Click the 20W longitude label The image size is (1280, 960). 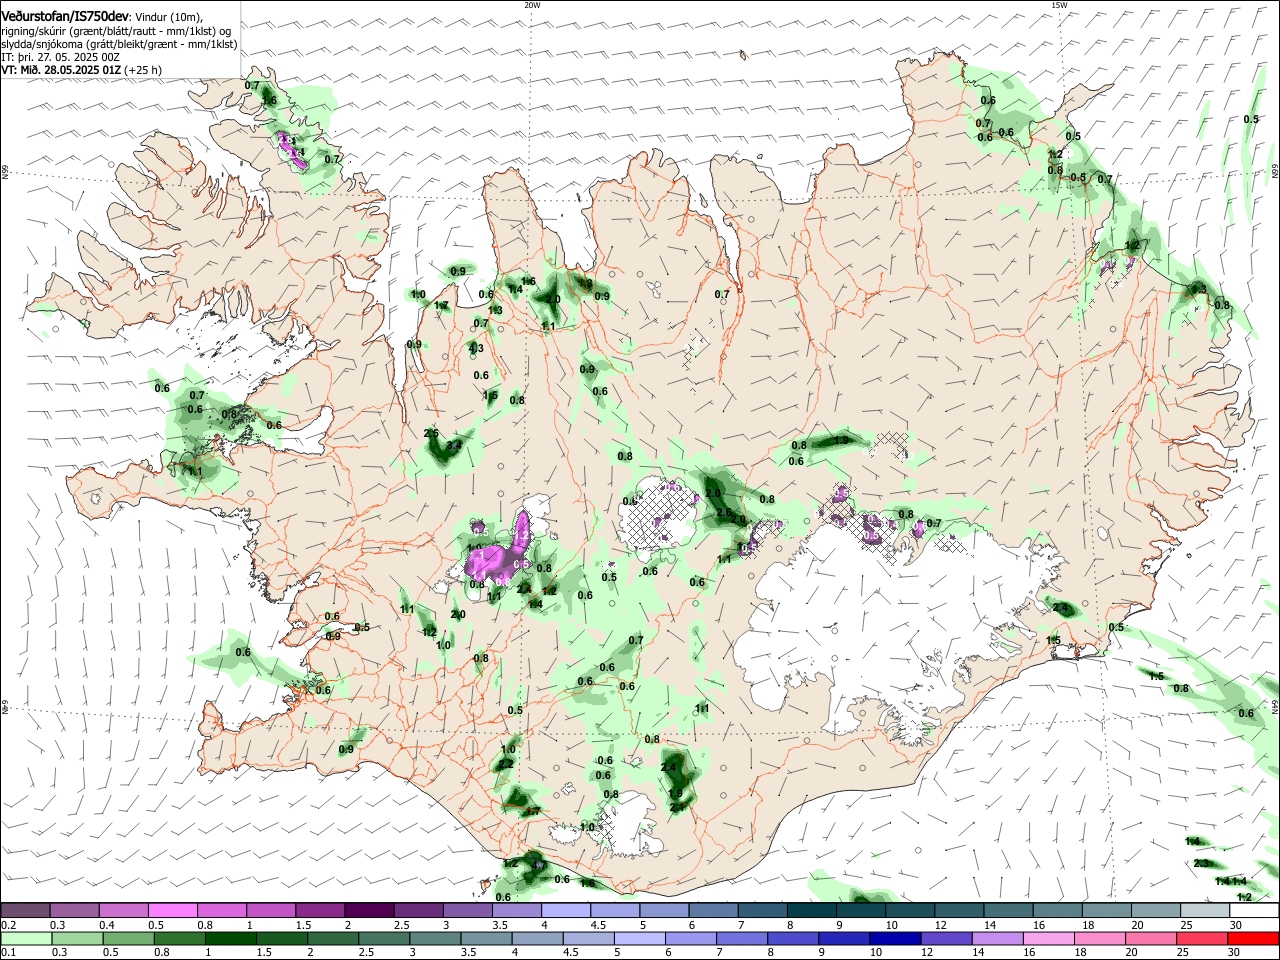point(532,5)
